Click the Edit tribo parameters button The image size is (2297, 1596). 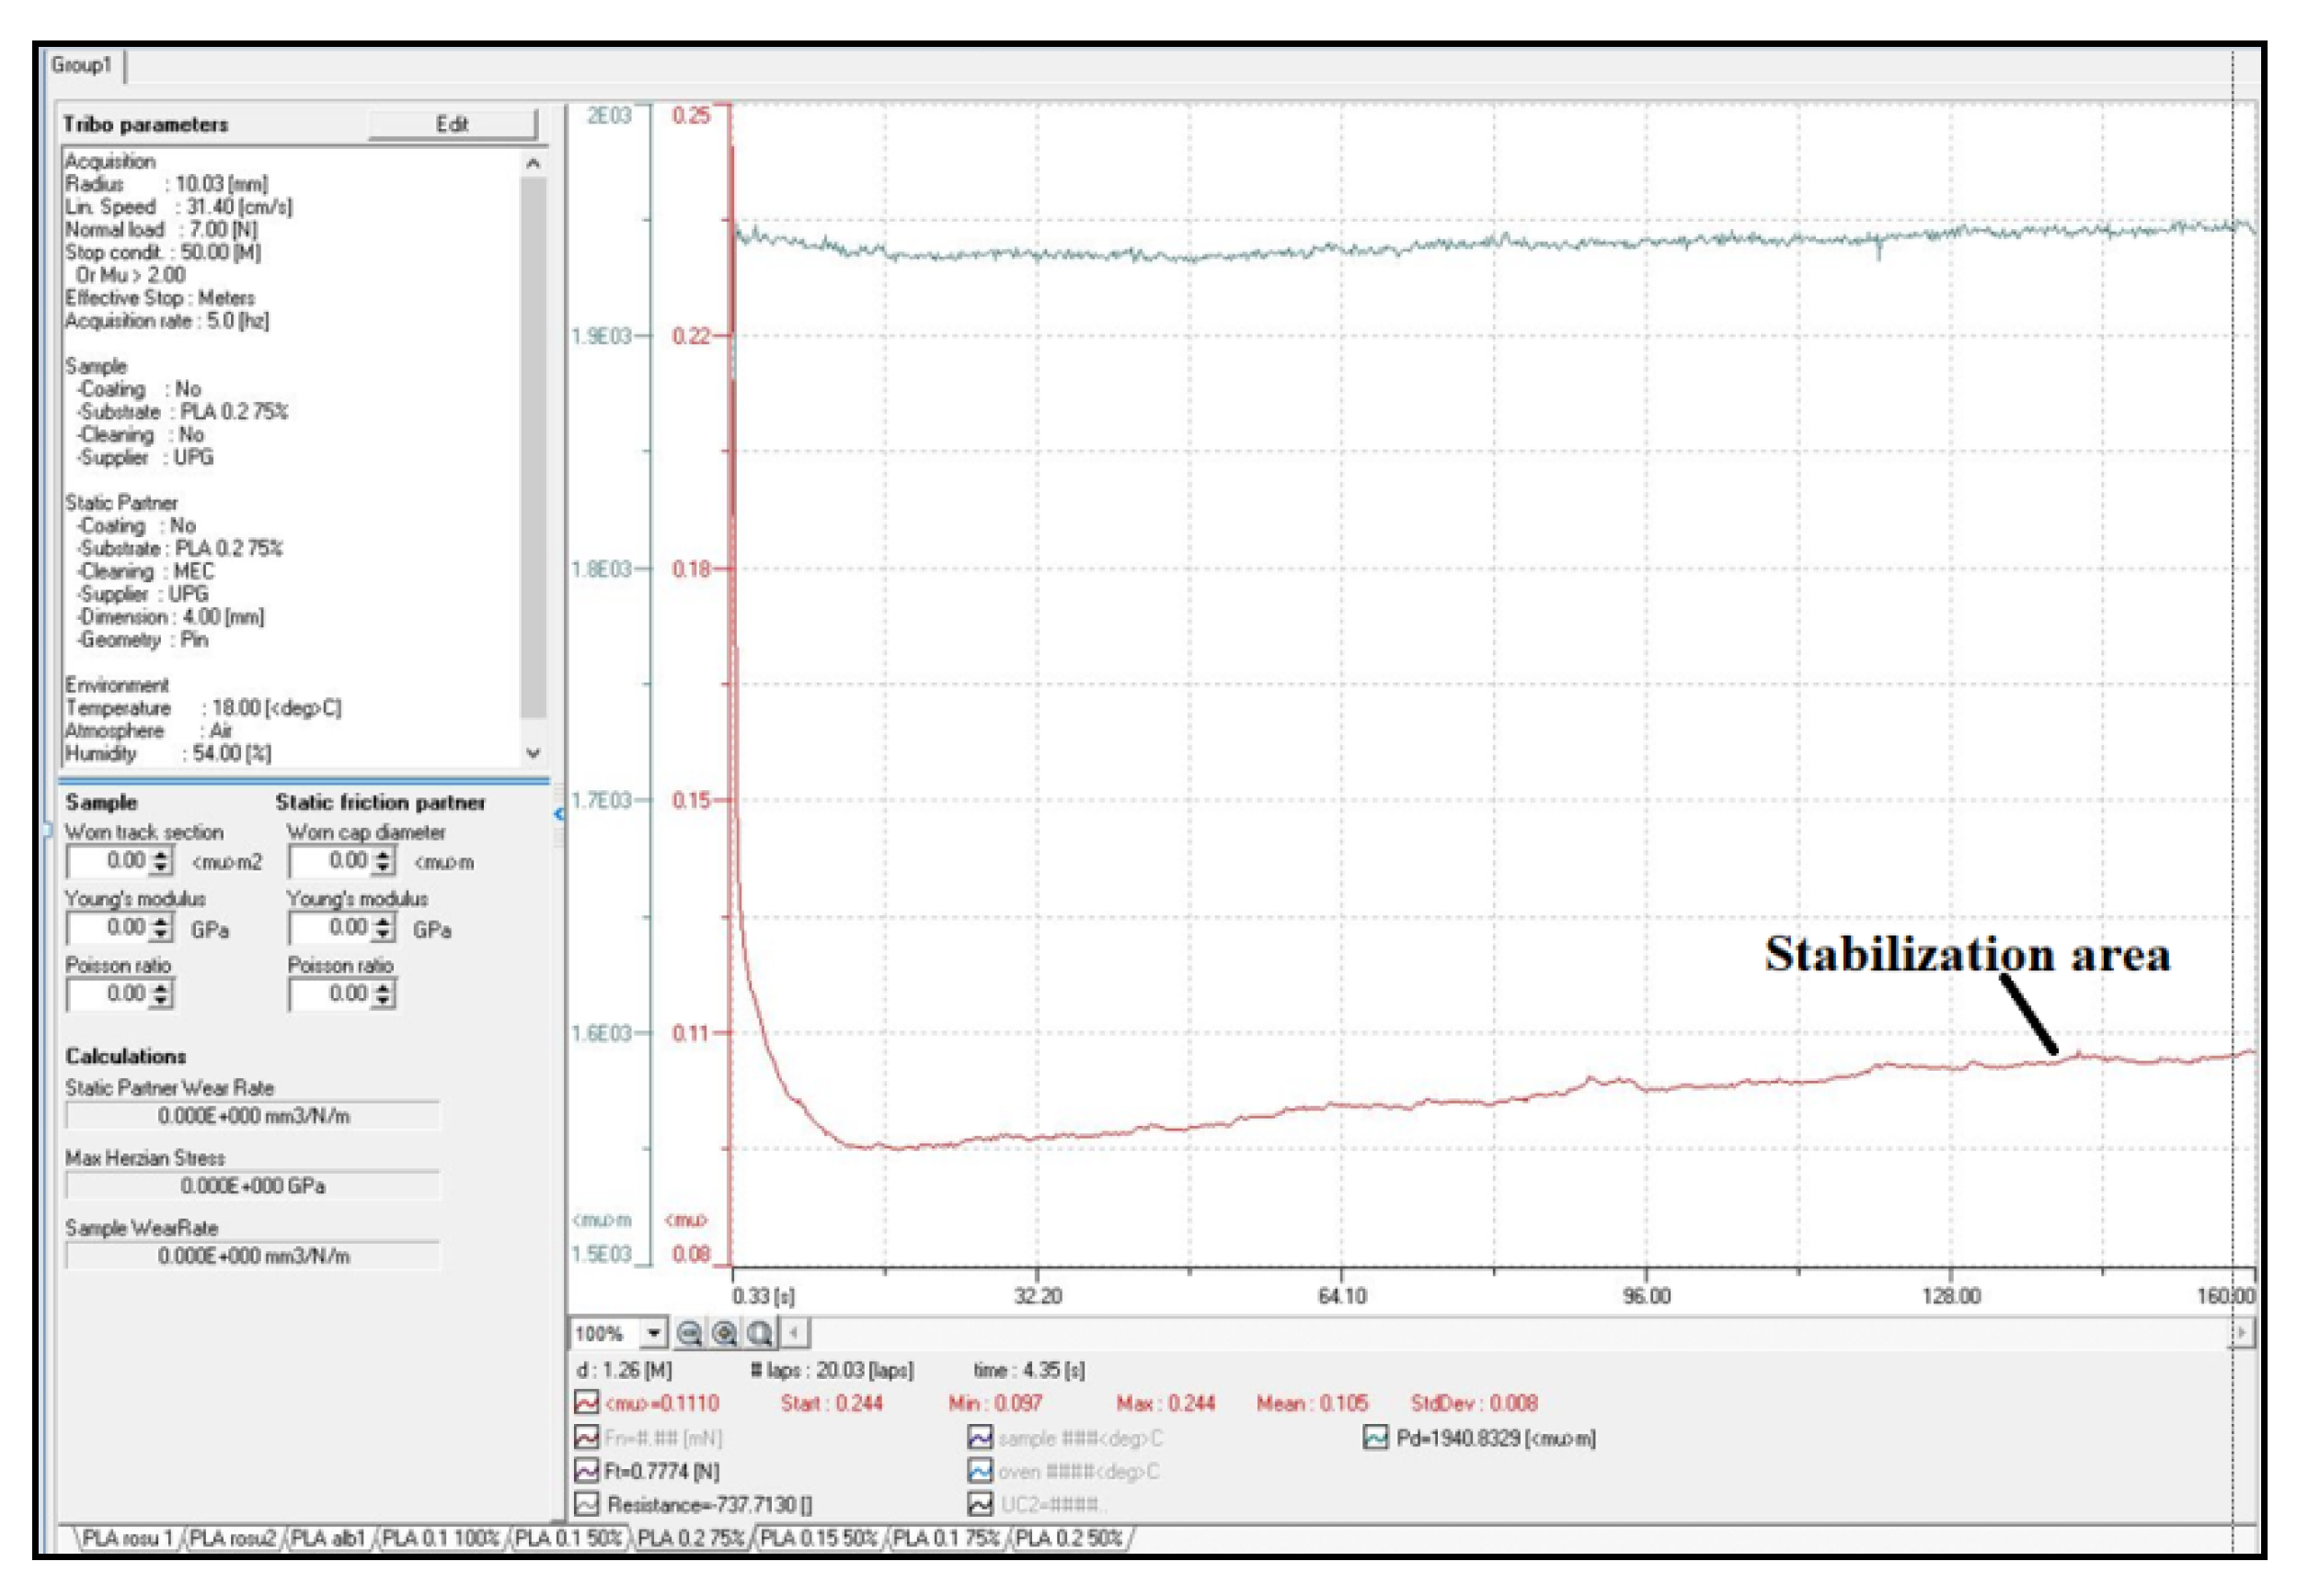452,124
